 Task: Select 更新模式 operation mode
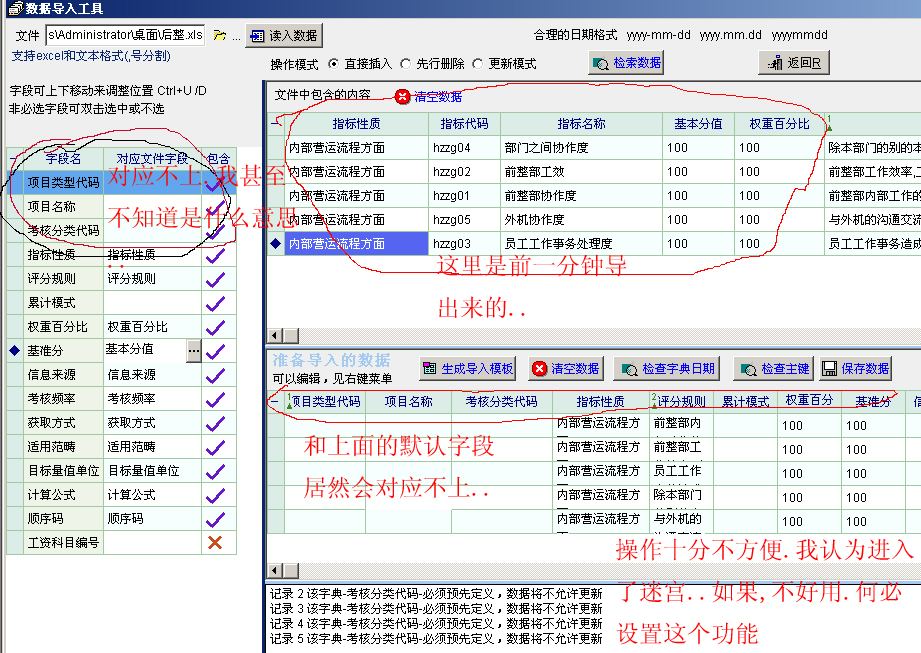tap(478, 63)
